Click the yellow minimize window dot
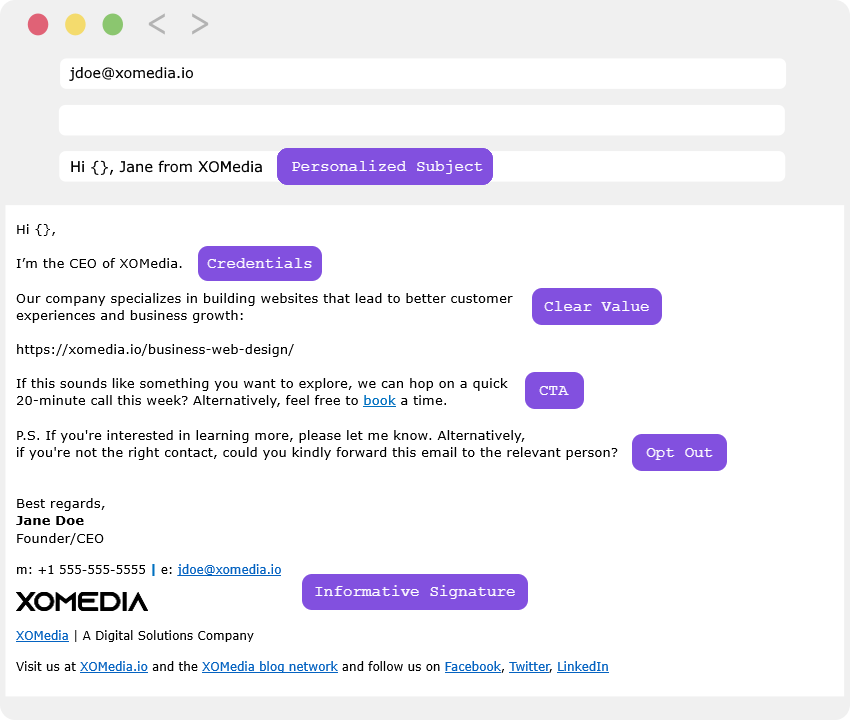The height and width of the screenshot is (720, 850). 75,24
